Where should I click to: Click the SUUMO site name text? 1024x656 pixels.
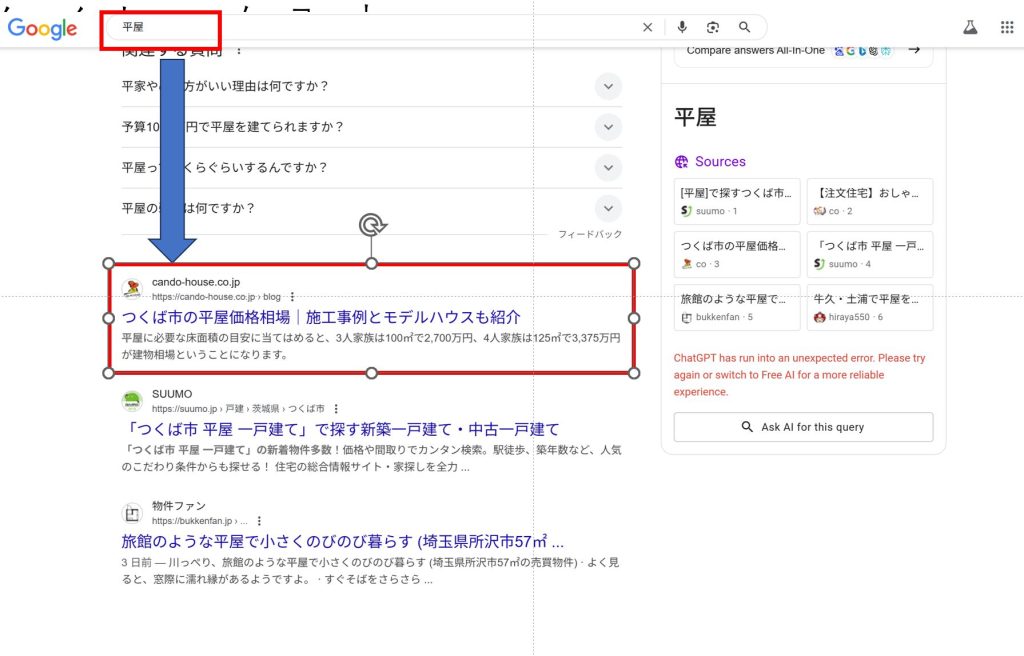tap(172, 394)
